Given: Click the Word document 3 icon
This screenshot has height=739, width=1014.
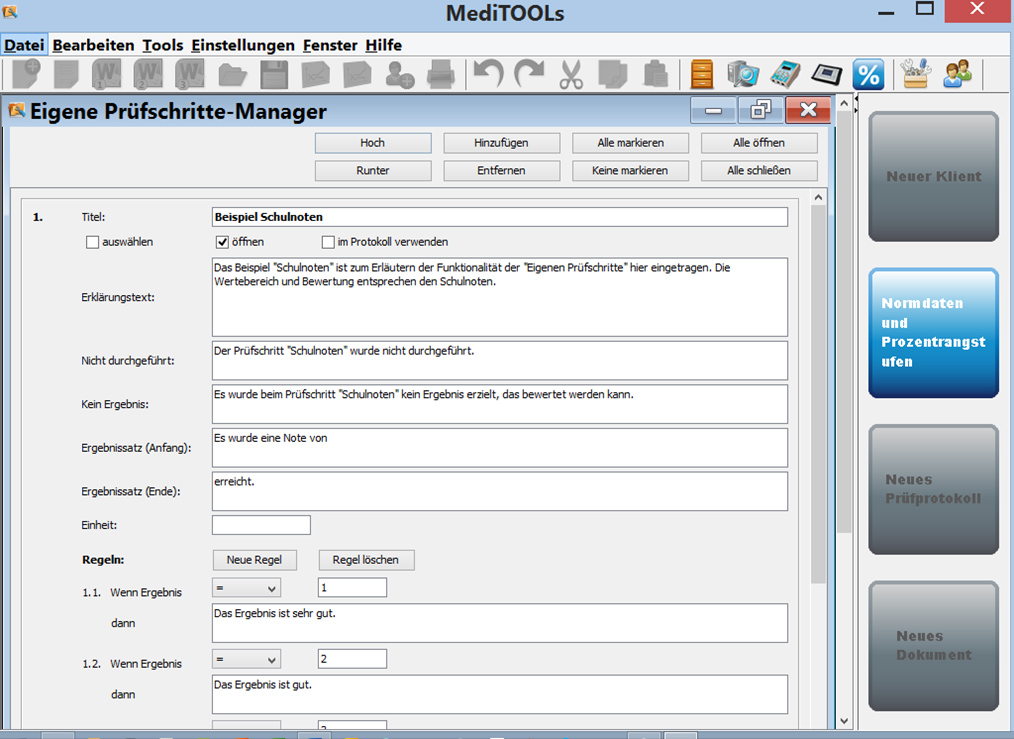Looking at the screenshot, I should pyautogui.click(x=189, y=74).
